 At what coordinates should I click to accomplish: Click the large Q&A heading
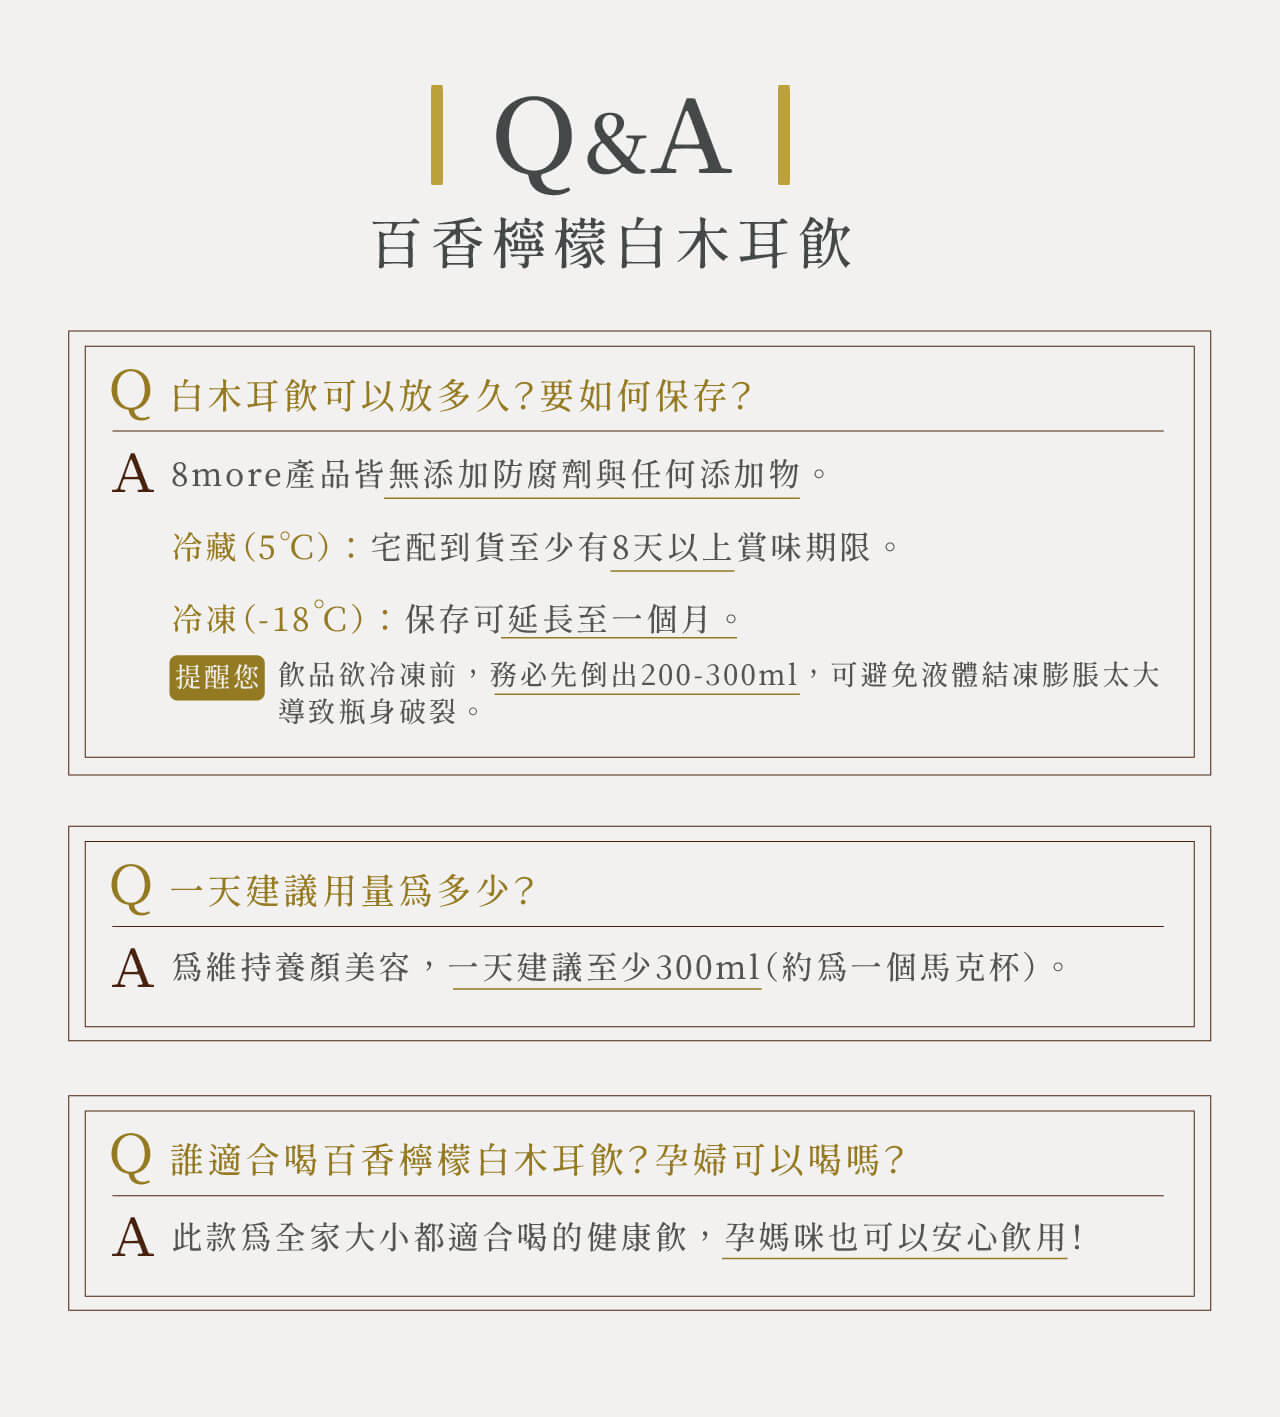pos(612,138)
